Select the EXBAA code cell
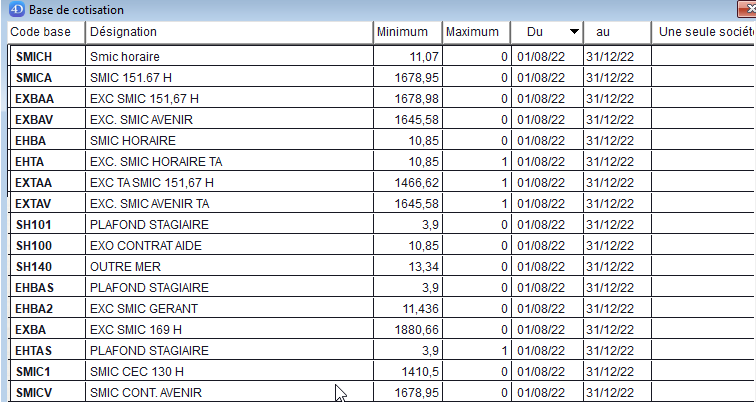Image resolution: width=756 pixels, height=402 pixels. 47,99
